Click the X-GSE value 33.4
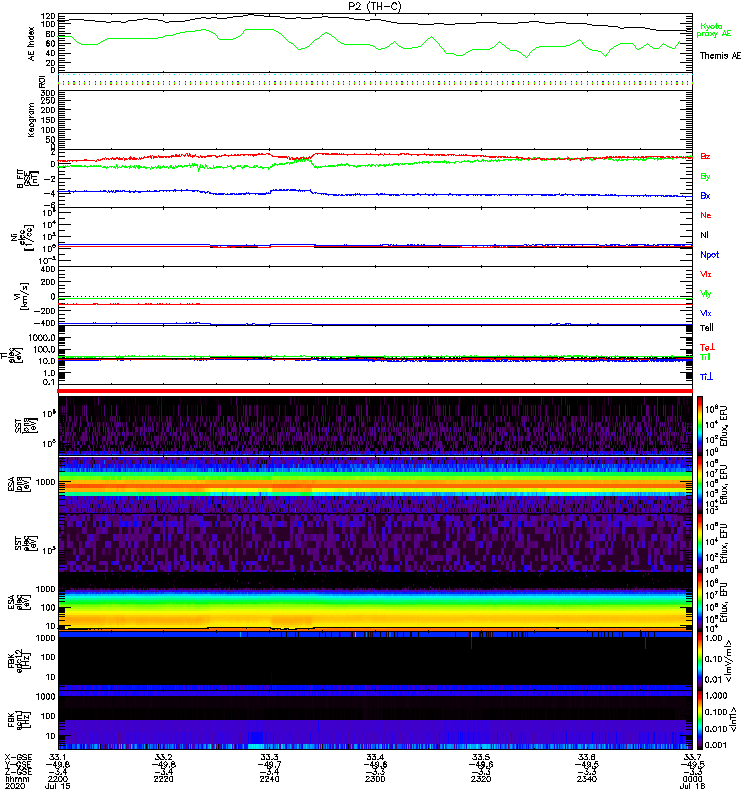750x800 pixels. [375, 757]
